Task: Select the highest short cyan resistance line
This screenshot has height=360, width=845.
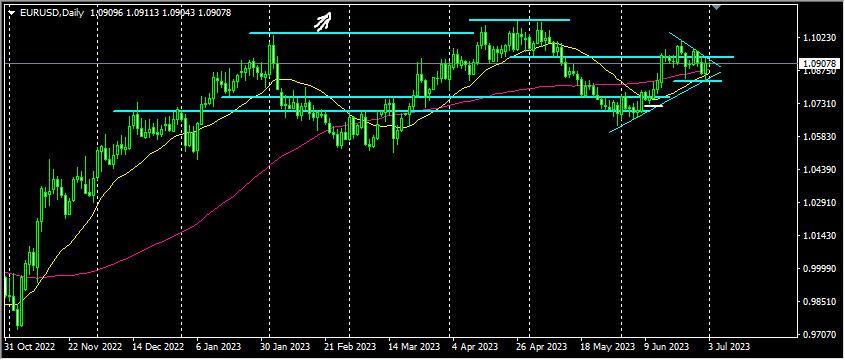Action: pos(519,20)
